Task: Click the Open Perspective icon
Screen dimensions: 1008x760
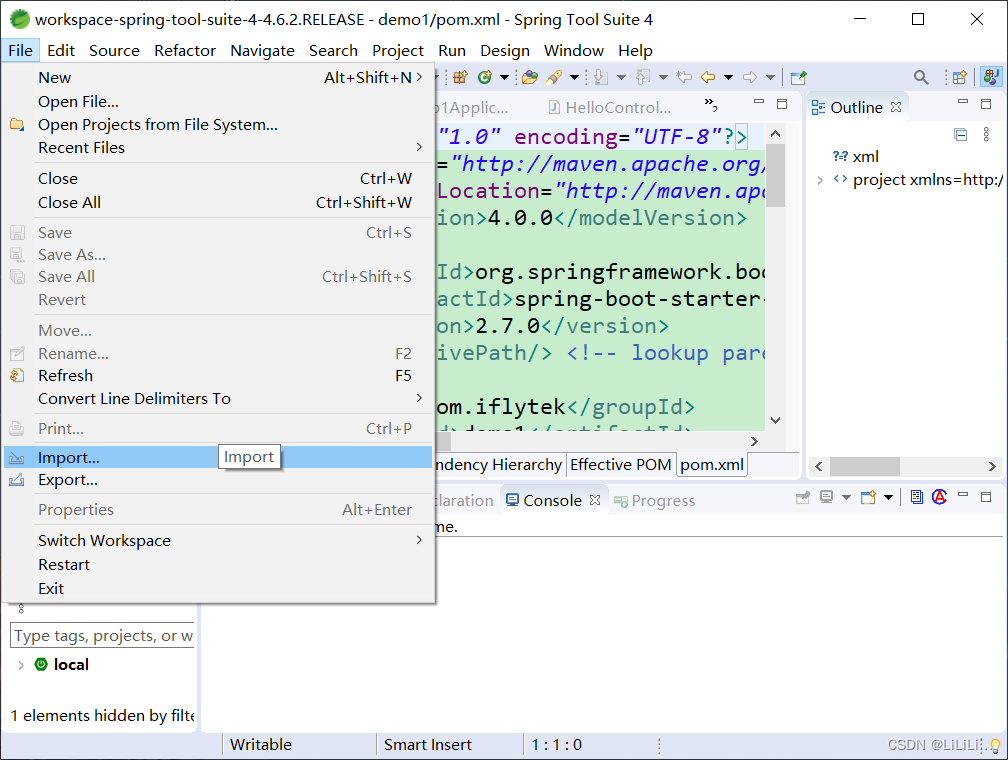Action: pyautogui.click(x=960, y=78)
